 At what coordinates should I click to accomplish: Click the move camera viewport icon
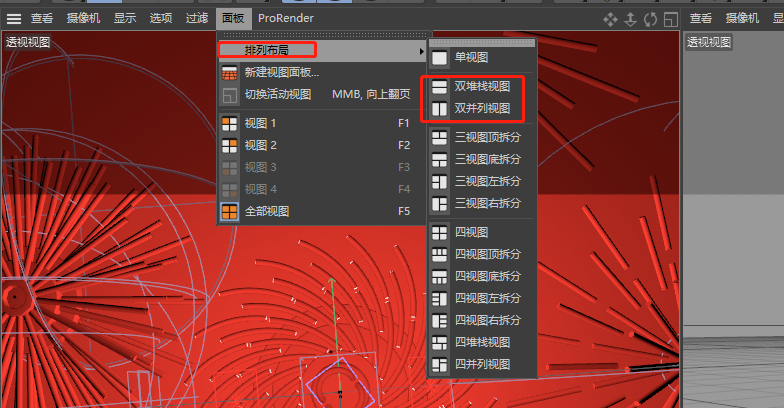pos(610,20)
